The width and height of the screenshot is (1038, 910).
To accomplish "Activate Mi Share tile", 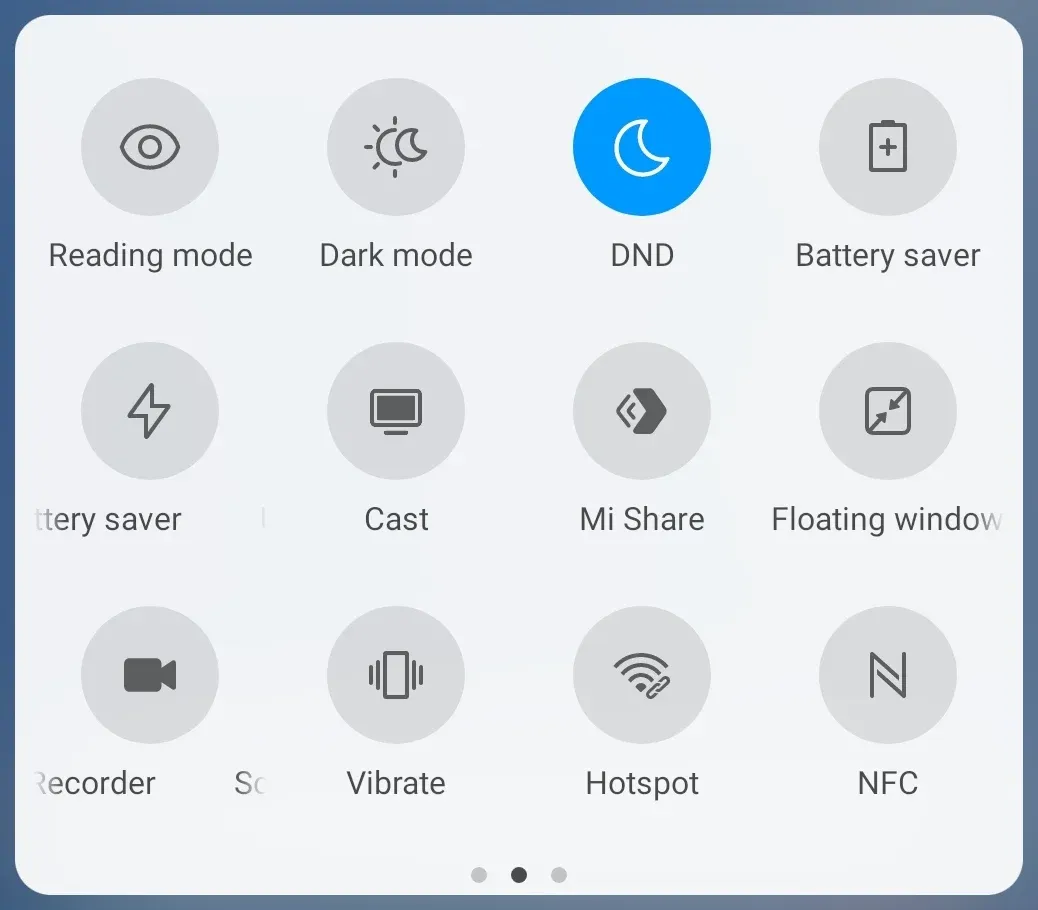I will (642, 411).
